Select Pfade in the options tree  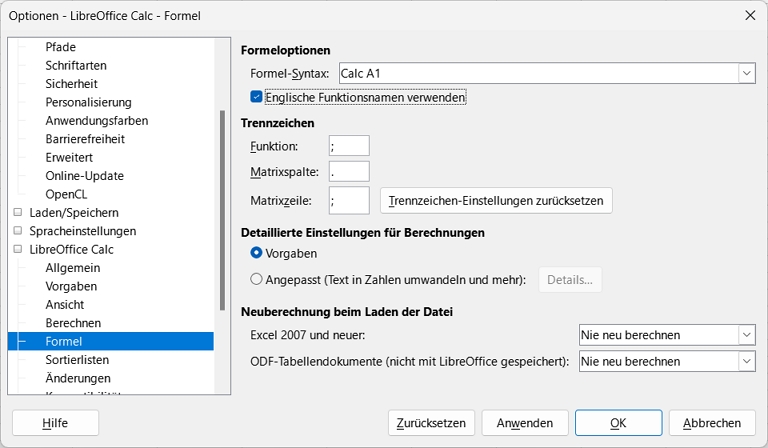pos(61,47)
